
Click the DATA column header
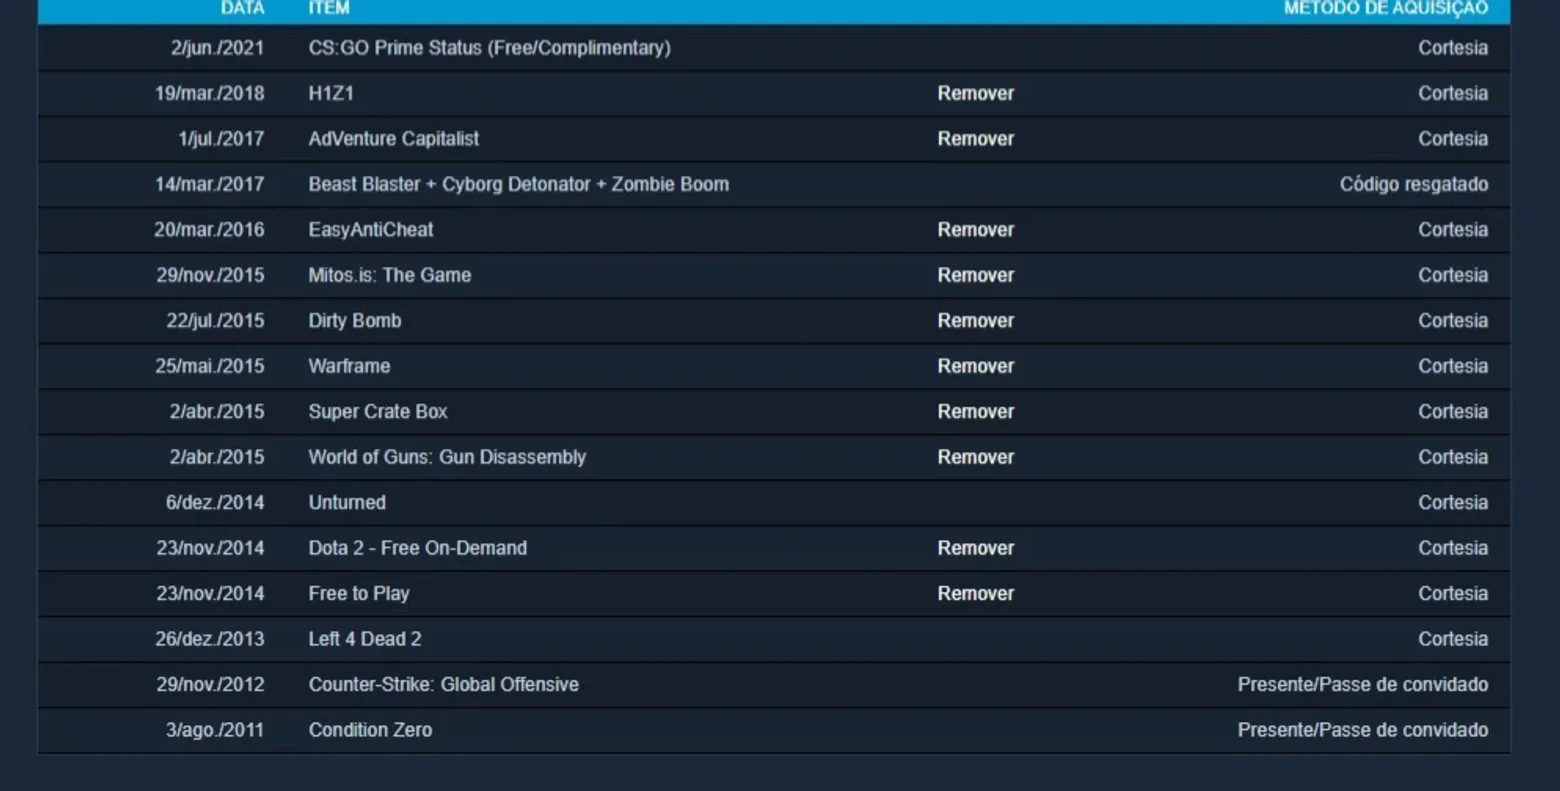(x=242, y=8)
